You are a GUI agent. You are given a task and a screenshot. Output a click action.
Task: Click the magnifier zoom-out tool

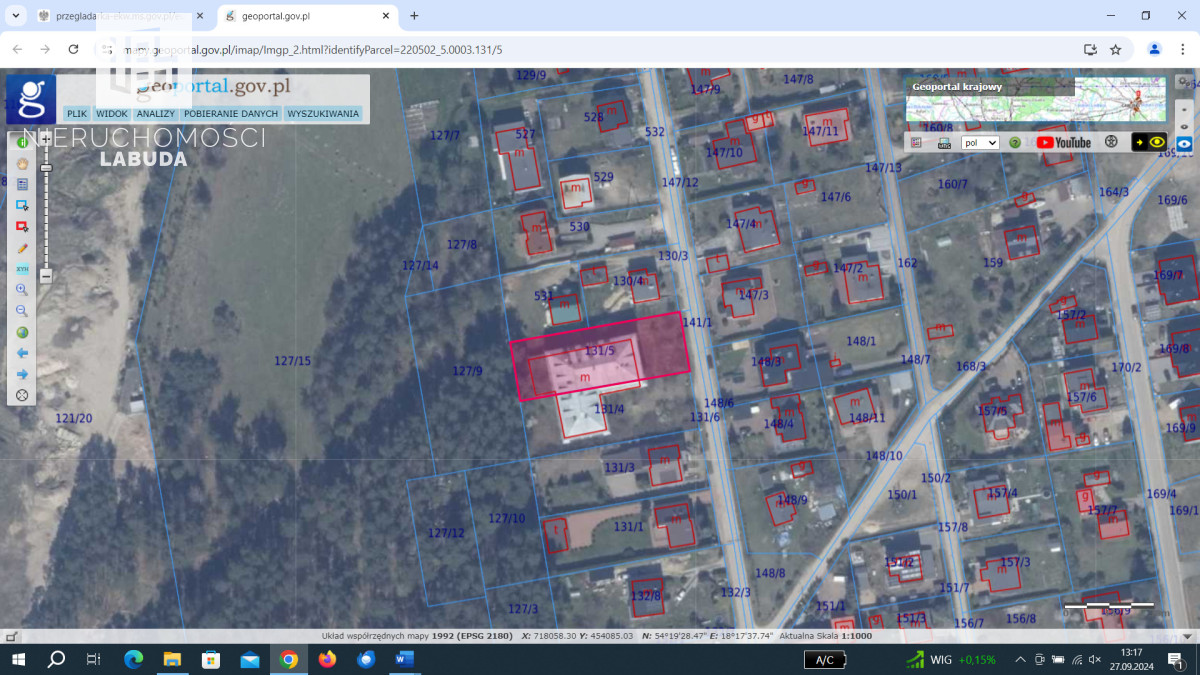point(22,311)
